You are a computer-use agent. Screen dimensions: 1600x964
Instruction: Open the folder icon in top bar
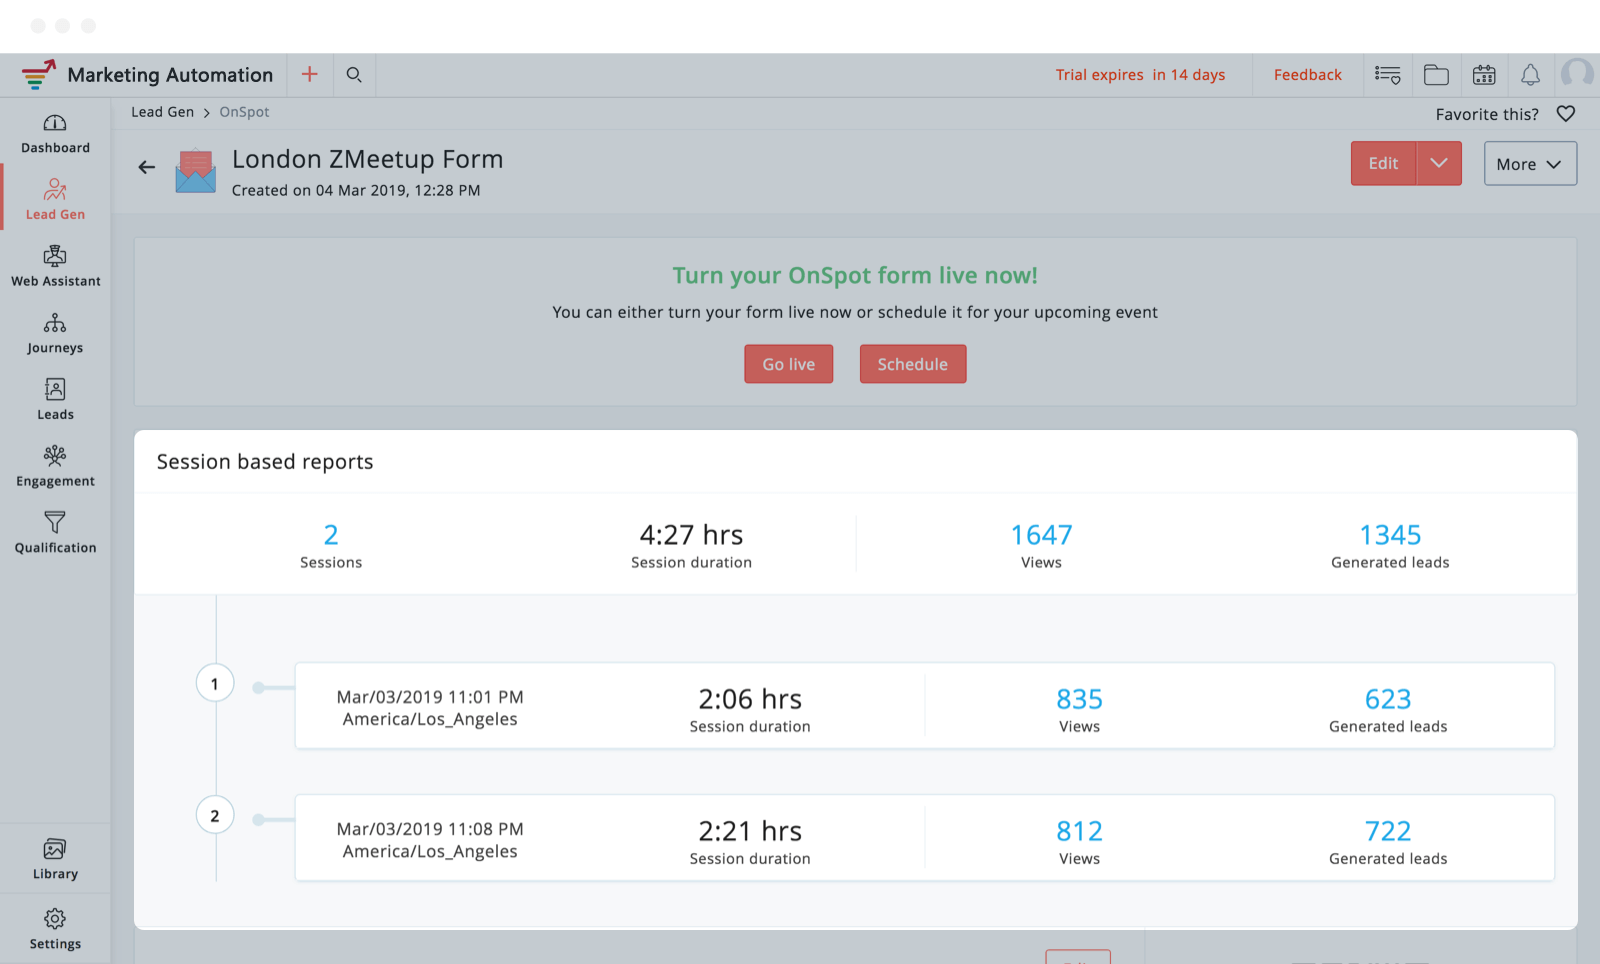[1436, 75]
